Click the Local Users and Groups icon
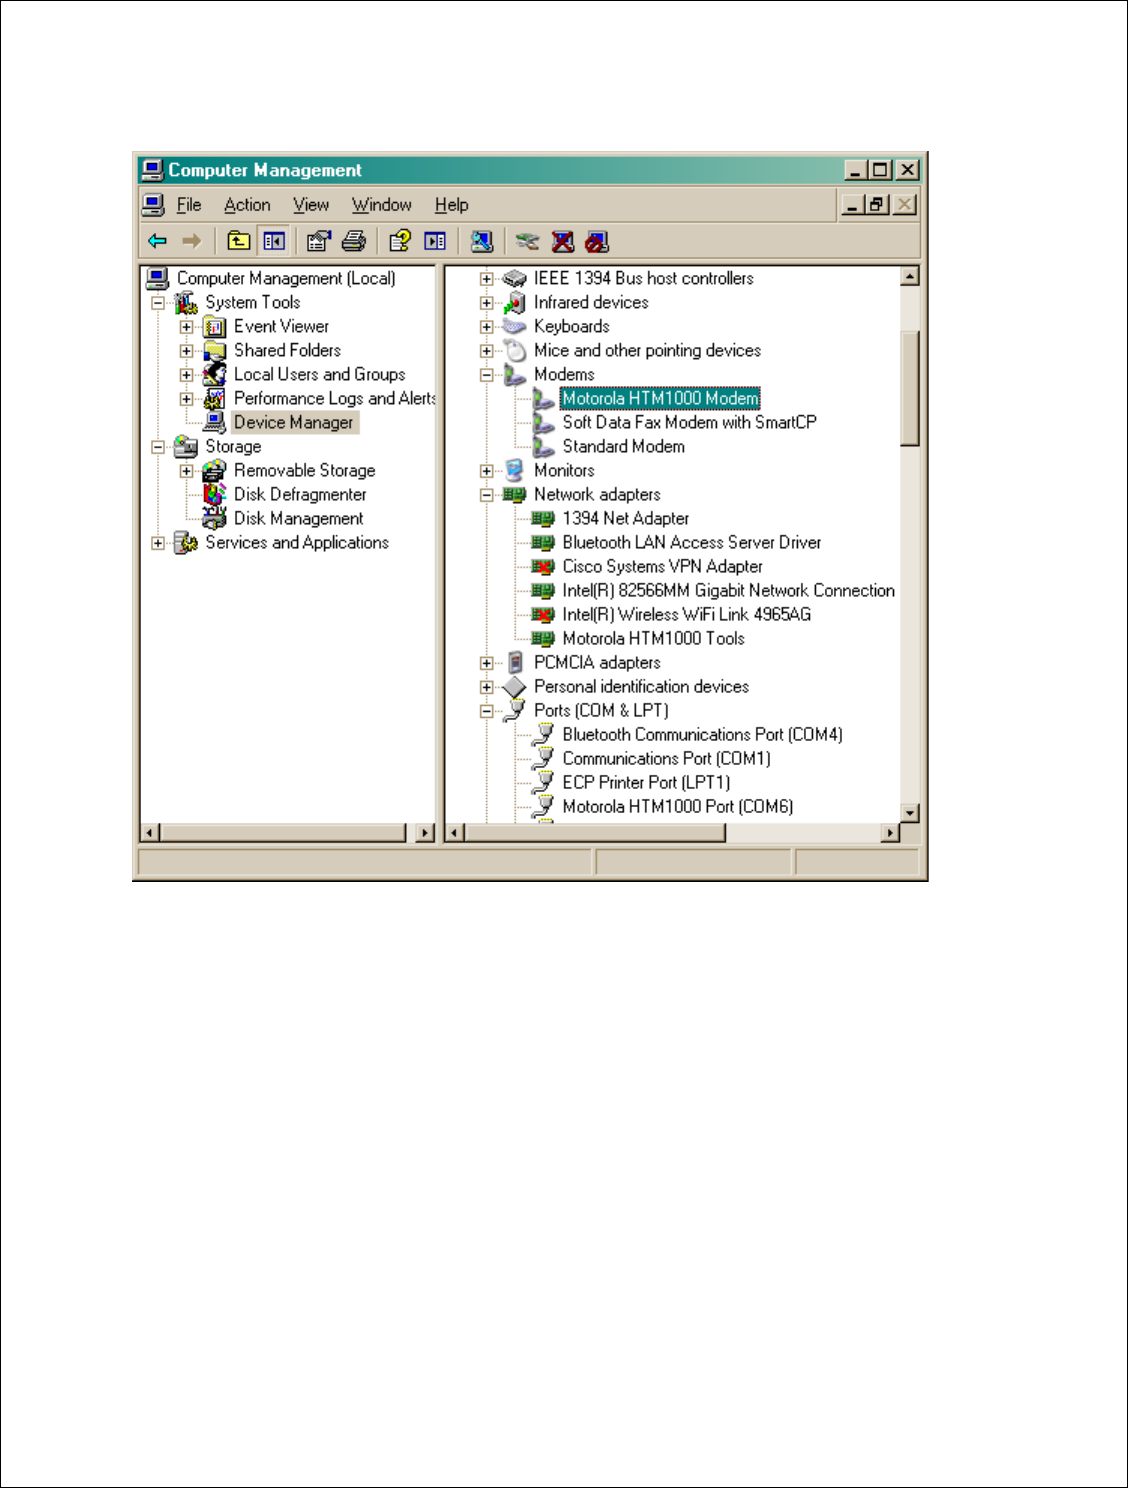Image resolution: width=1128 pixels, height=1488 pixels. pyautogui.click(x=214, y=375)
